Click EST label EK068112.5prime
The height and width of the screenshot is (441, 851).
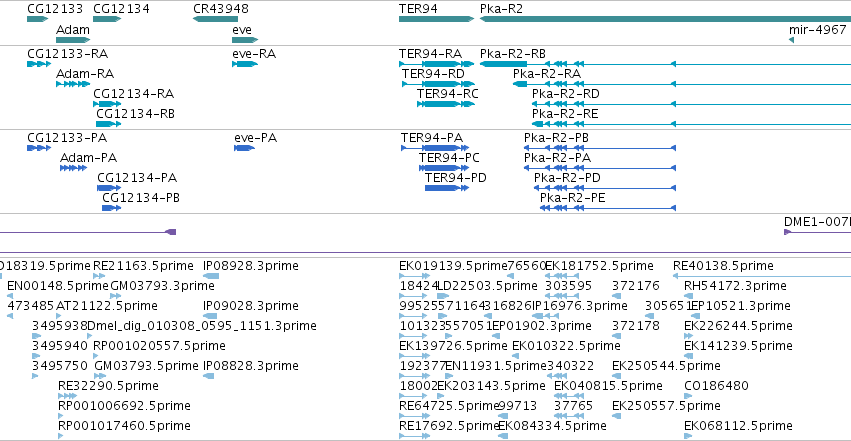click(738, 426)
